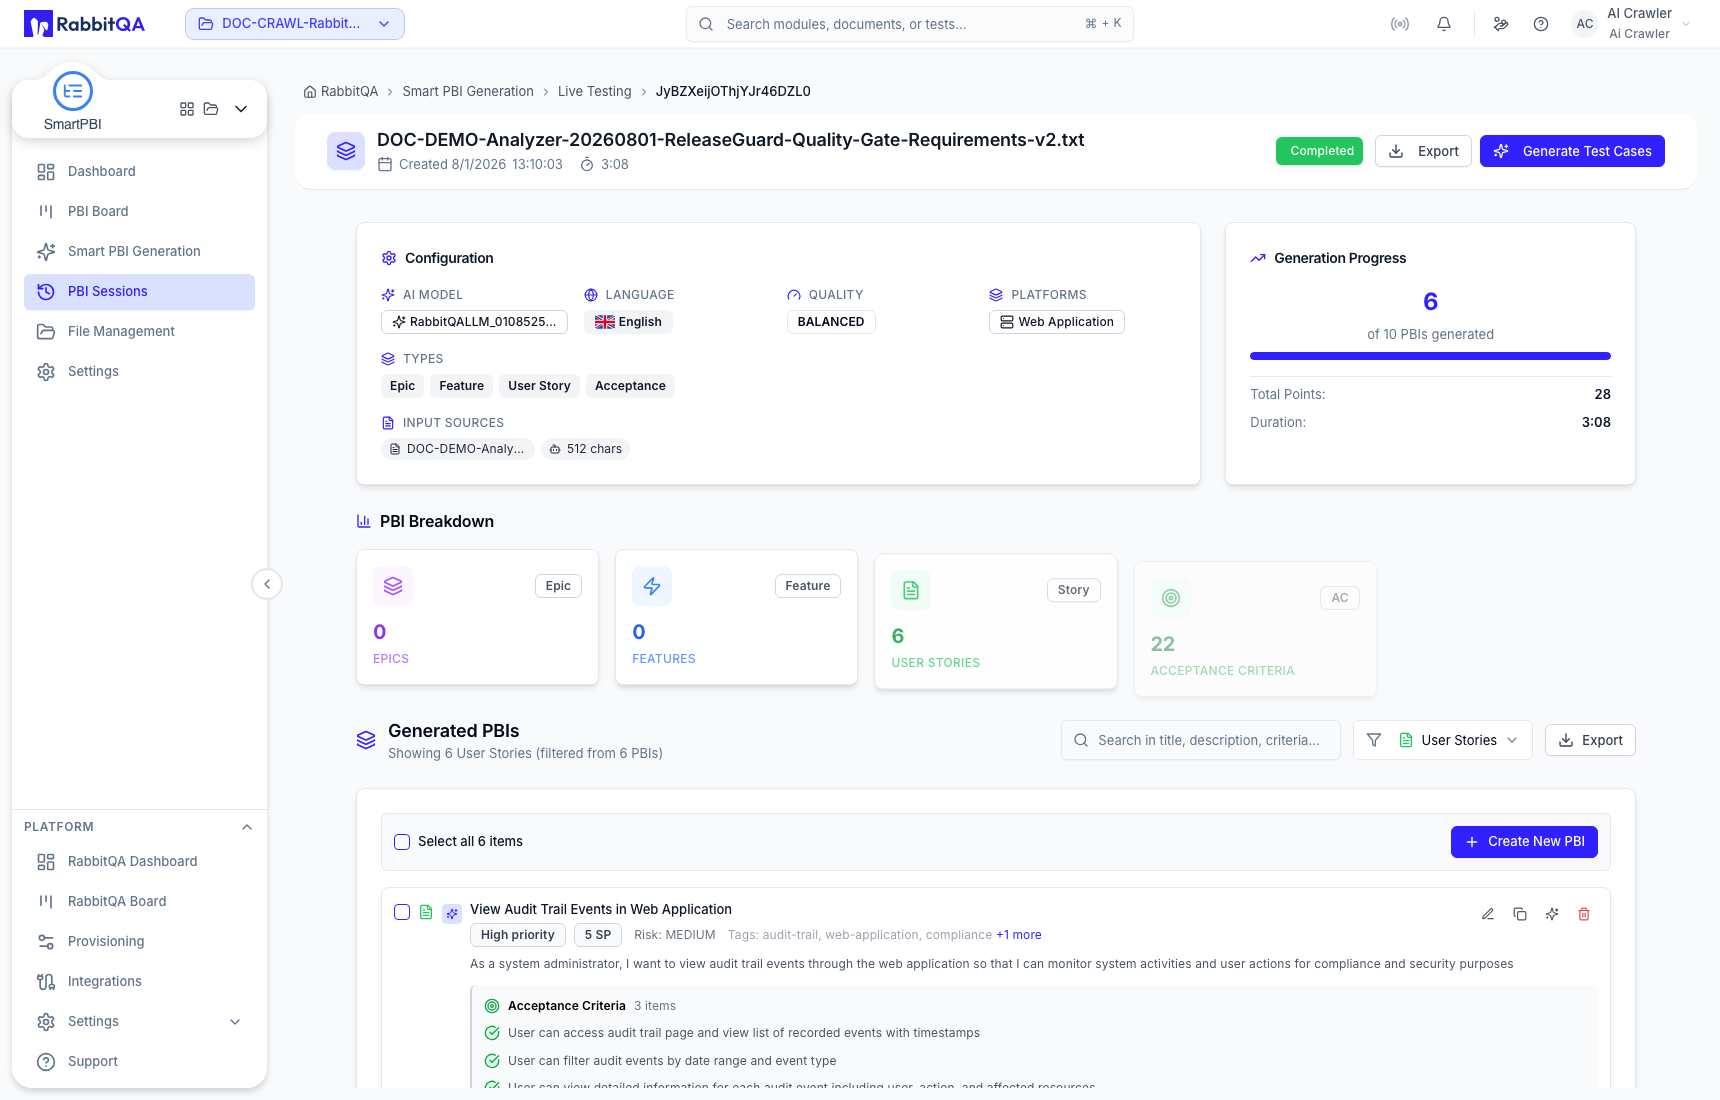Open RabbitQA Board link
1720x1100 pixels.
(140, 902)
